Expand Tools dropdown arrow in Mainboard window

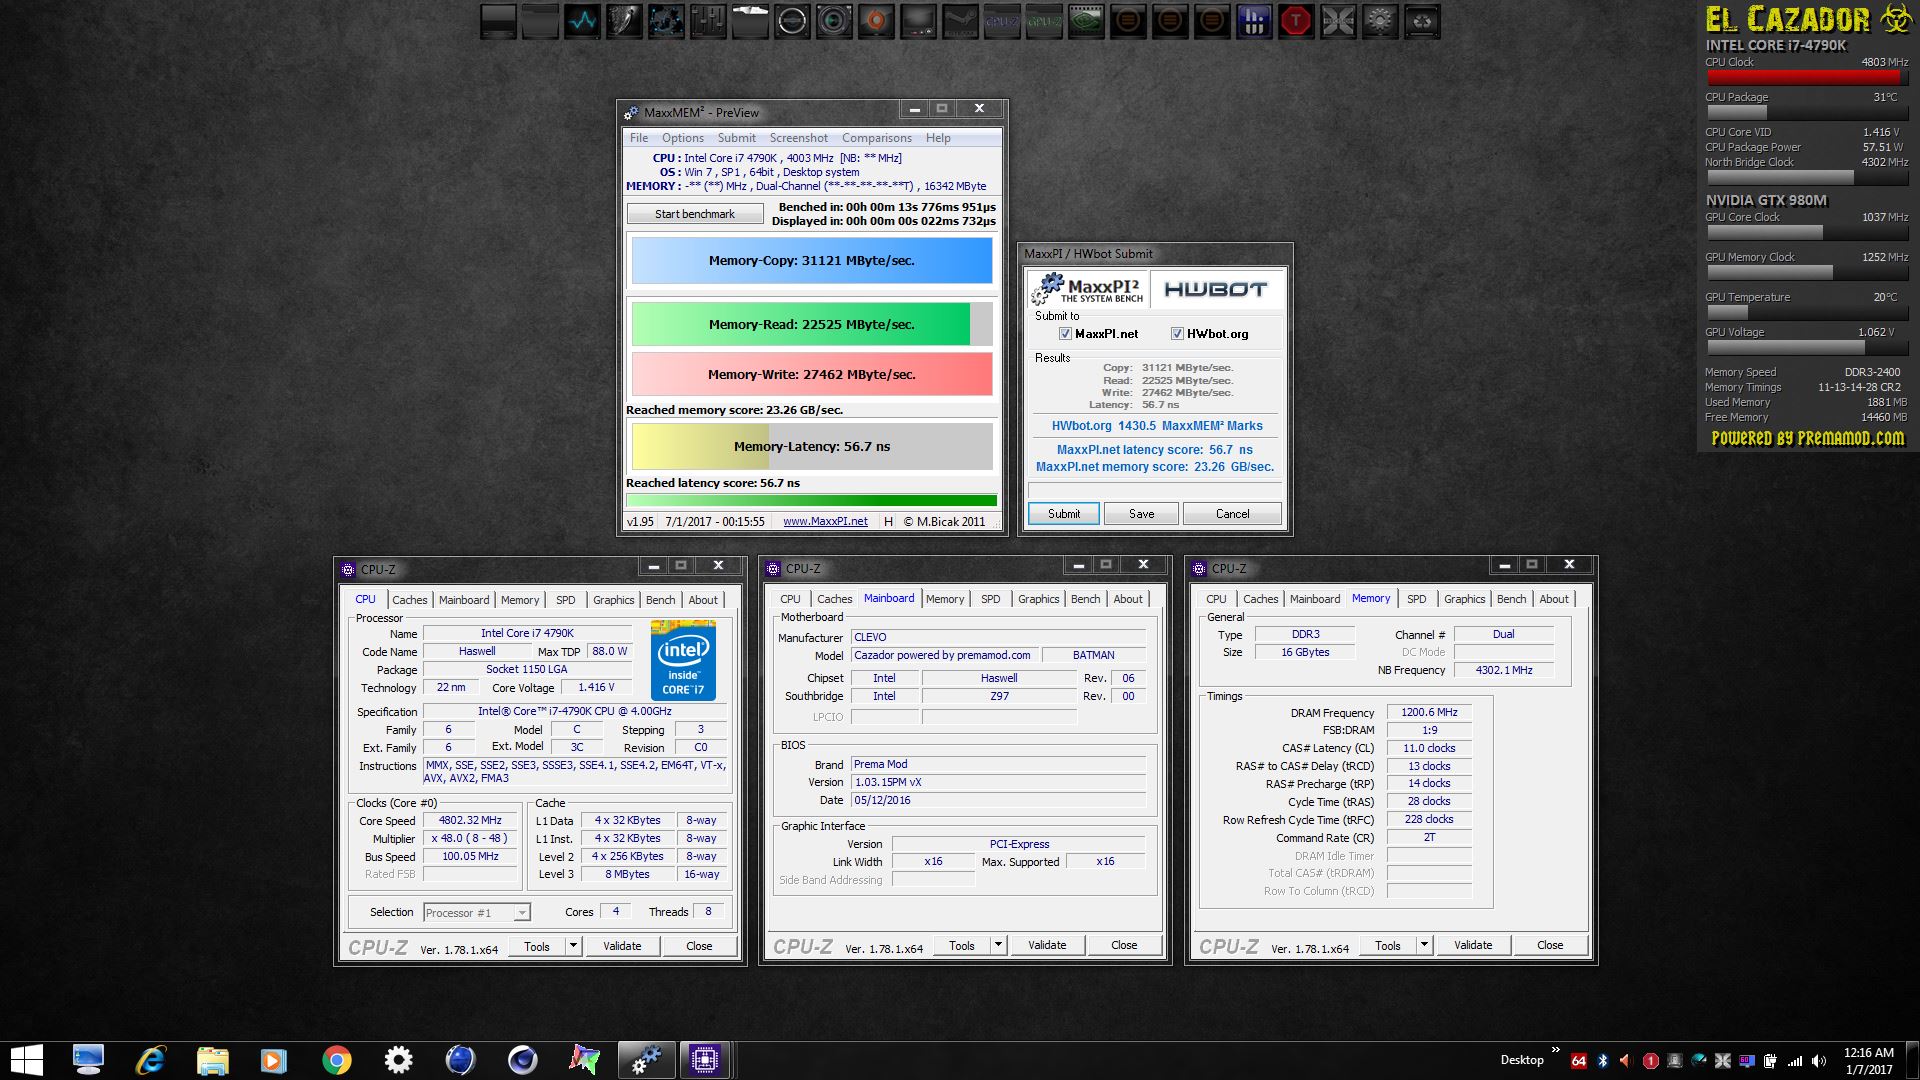[x=998, y=945]
